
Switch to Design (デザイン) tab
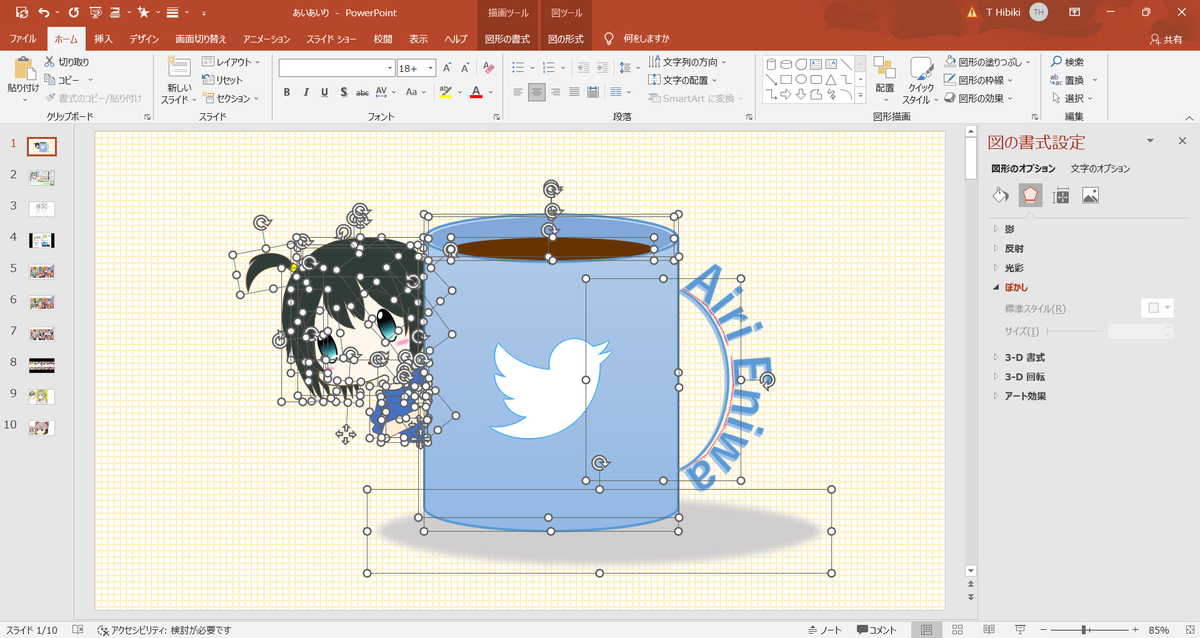point(143,39)
